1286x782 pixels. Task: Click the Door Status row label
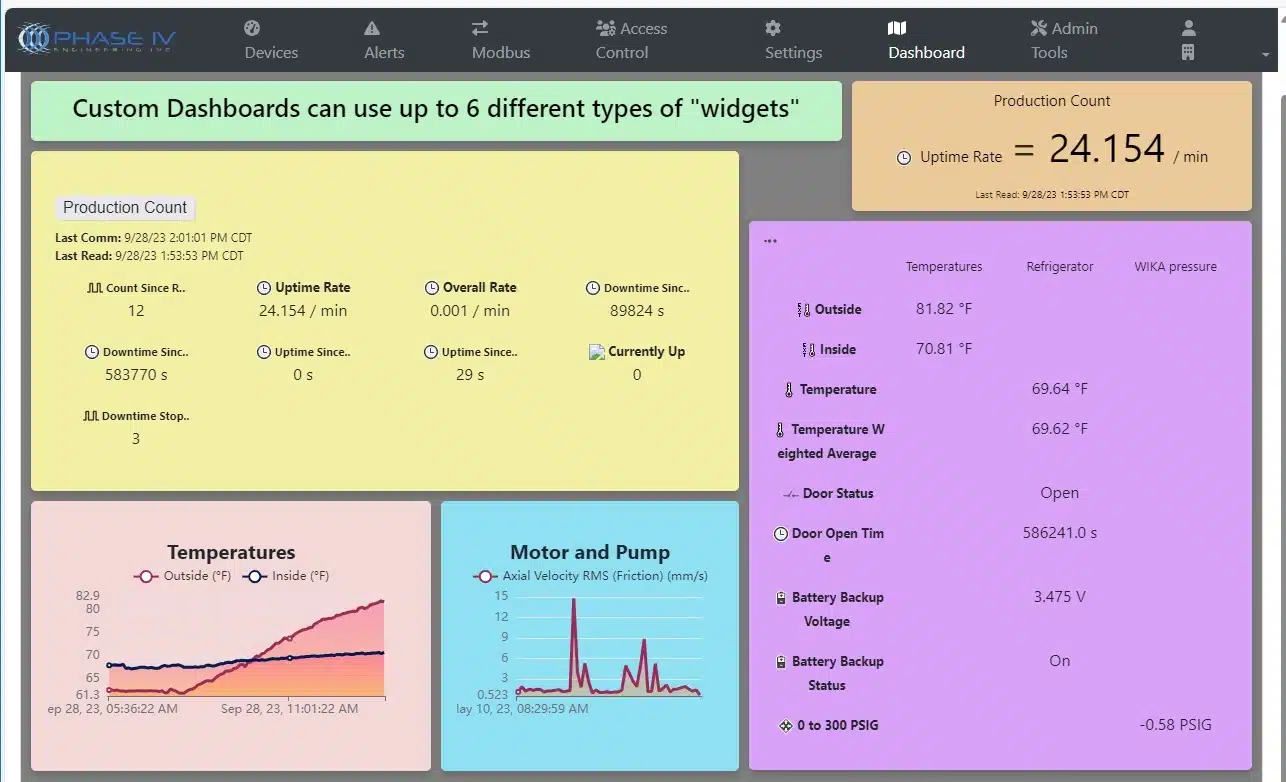click(x=837, y=493)
